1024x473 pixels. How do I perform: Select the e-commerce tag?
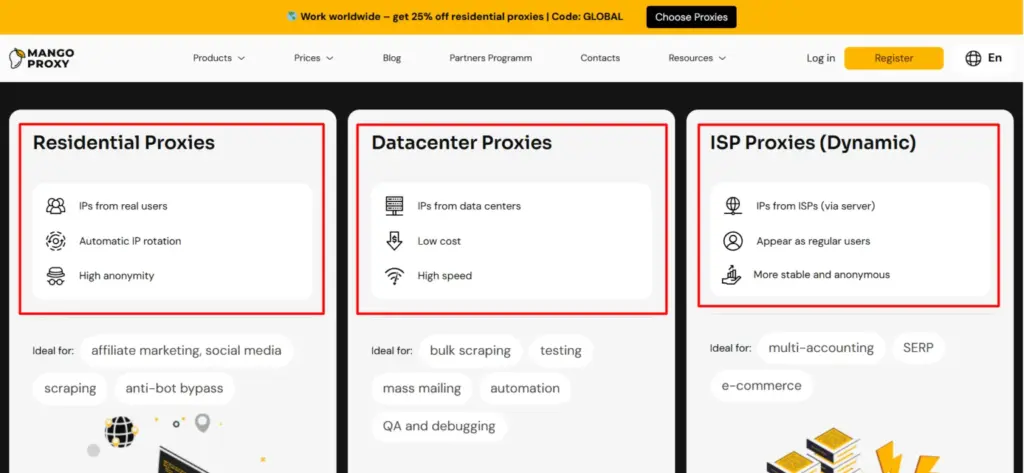pyautogui.click(x=761, y=385)
